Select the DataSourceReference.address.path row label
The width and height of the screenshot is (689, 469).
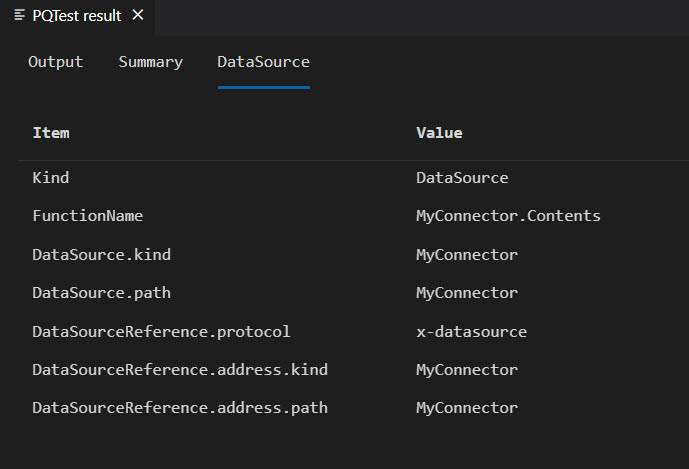click(180, 408)
